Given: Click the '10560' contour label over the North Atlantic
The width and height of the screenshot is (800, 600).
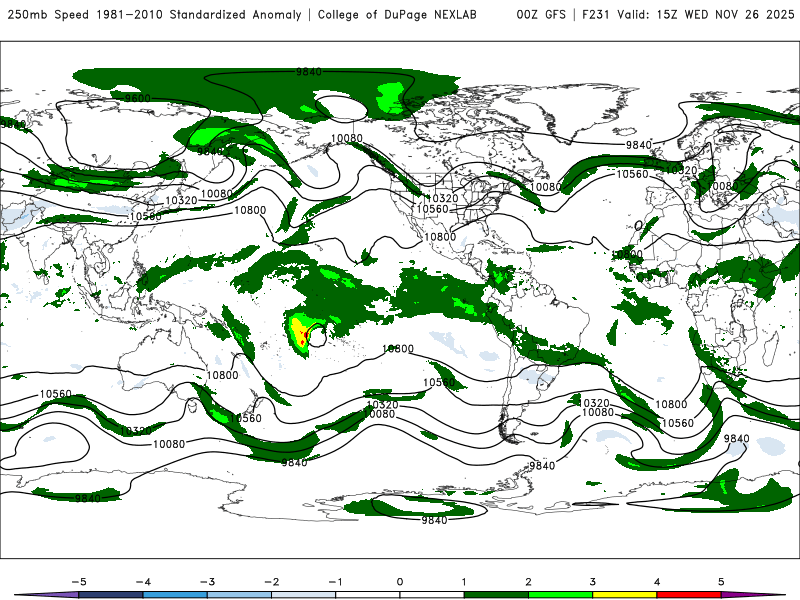Looking at the screenshot, I should [632, 174].
